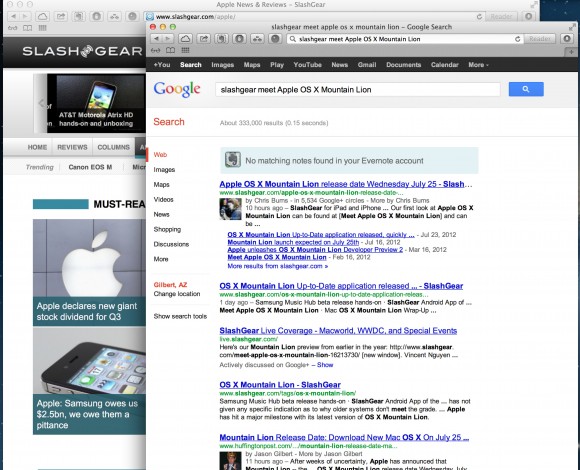
Task: Focus the Google Search window address bar
Action: (x=405, y=39)
